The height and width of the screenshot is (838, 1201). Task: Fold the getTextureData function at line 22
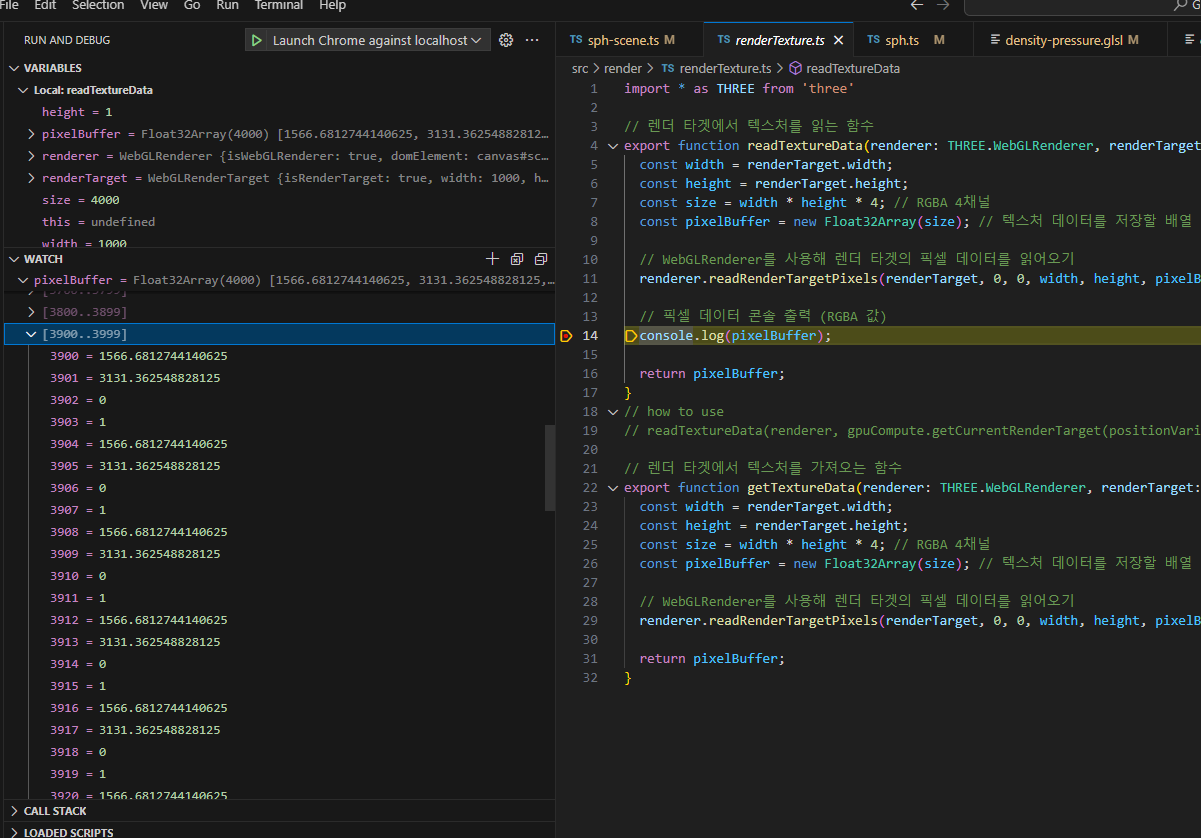point(613,488)
